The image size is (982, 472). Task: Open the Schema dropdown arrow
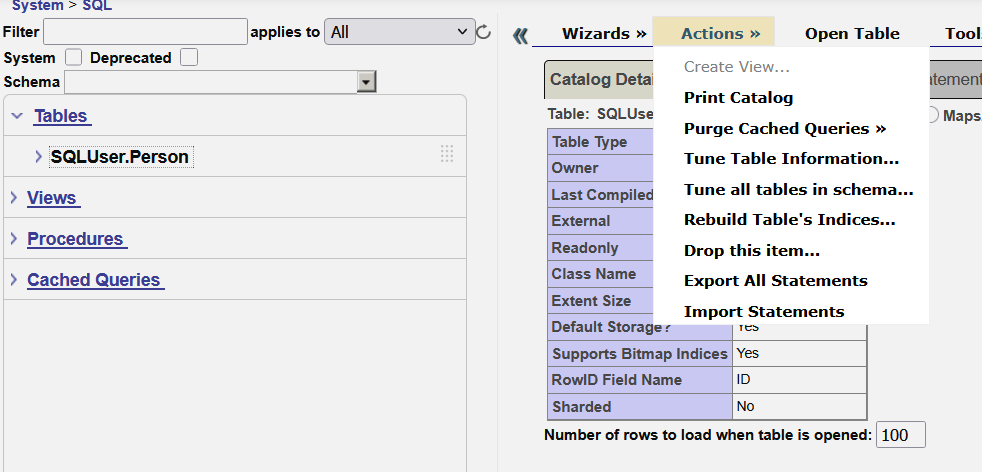tap(366, 82)
